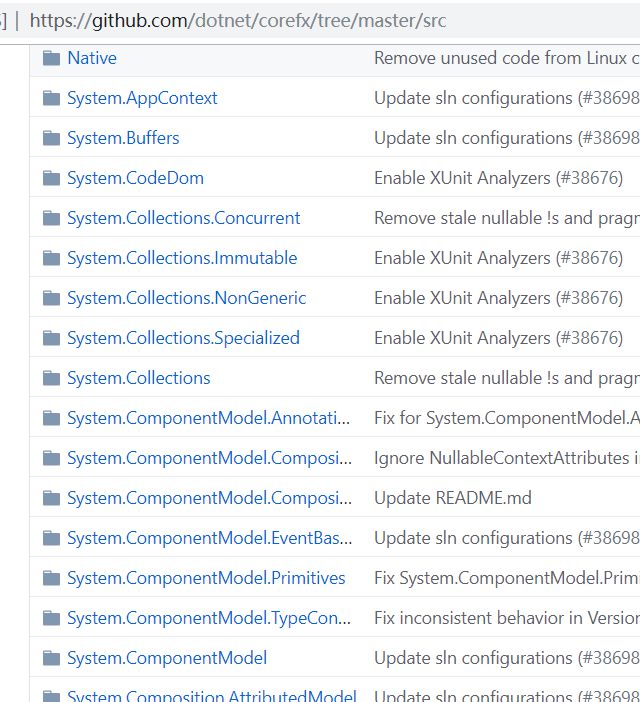
Task: Open System.Collections.Specialized folder
Action: coord(183,338)
